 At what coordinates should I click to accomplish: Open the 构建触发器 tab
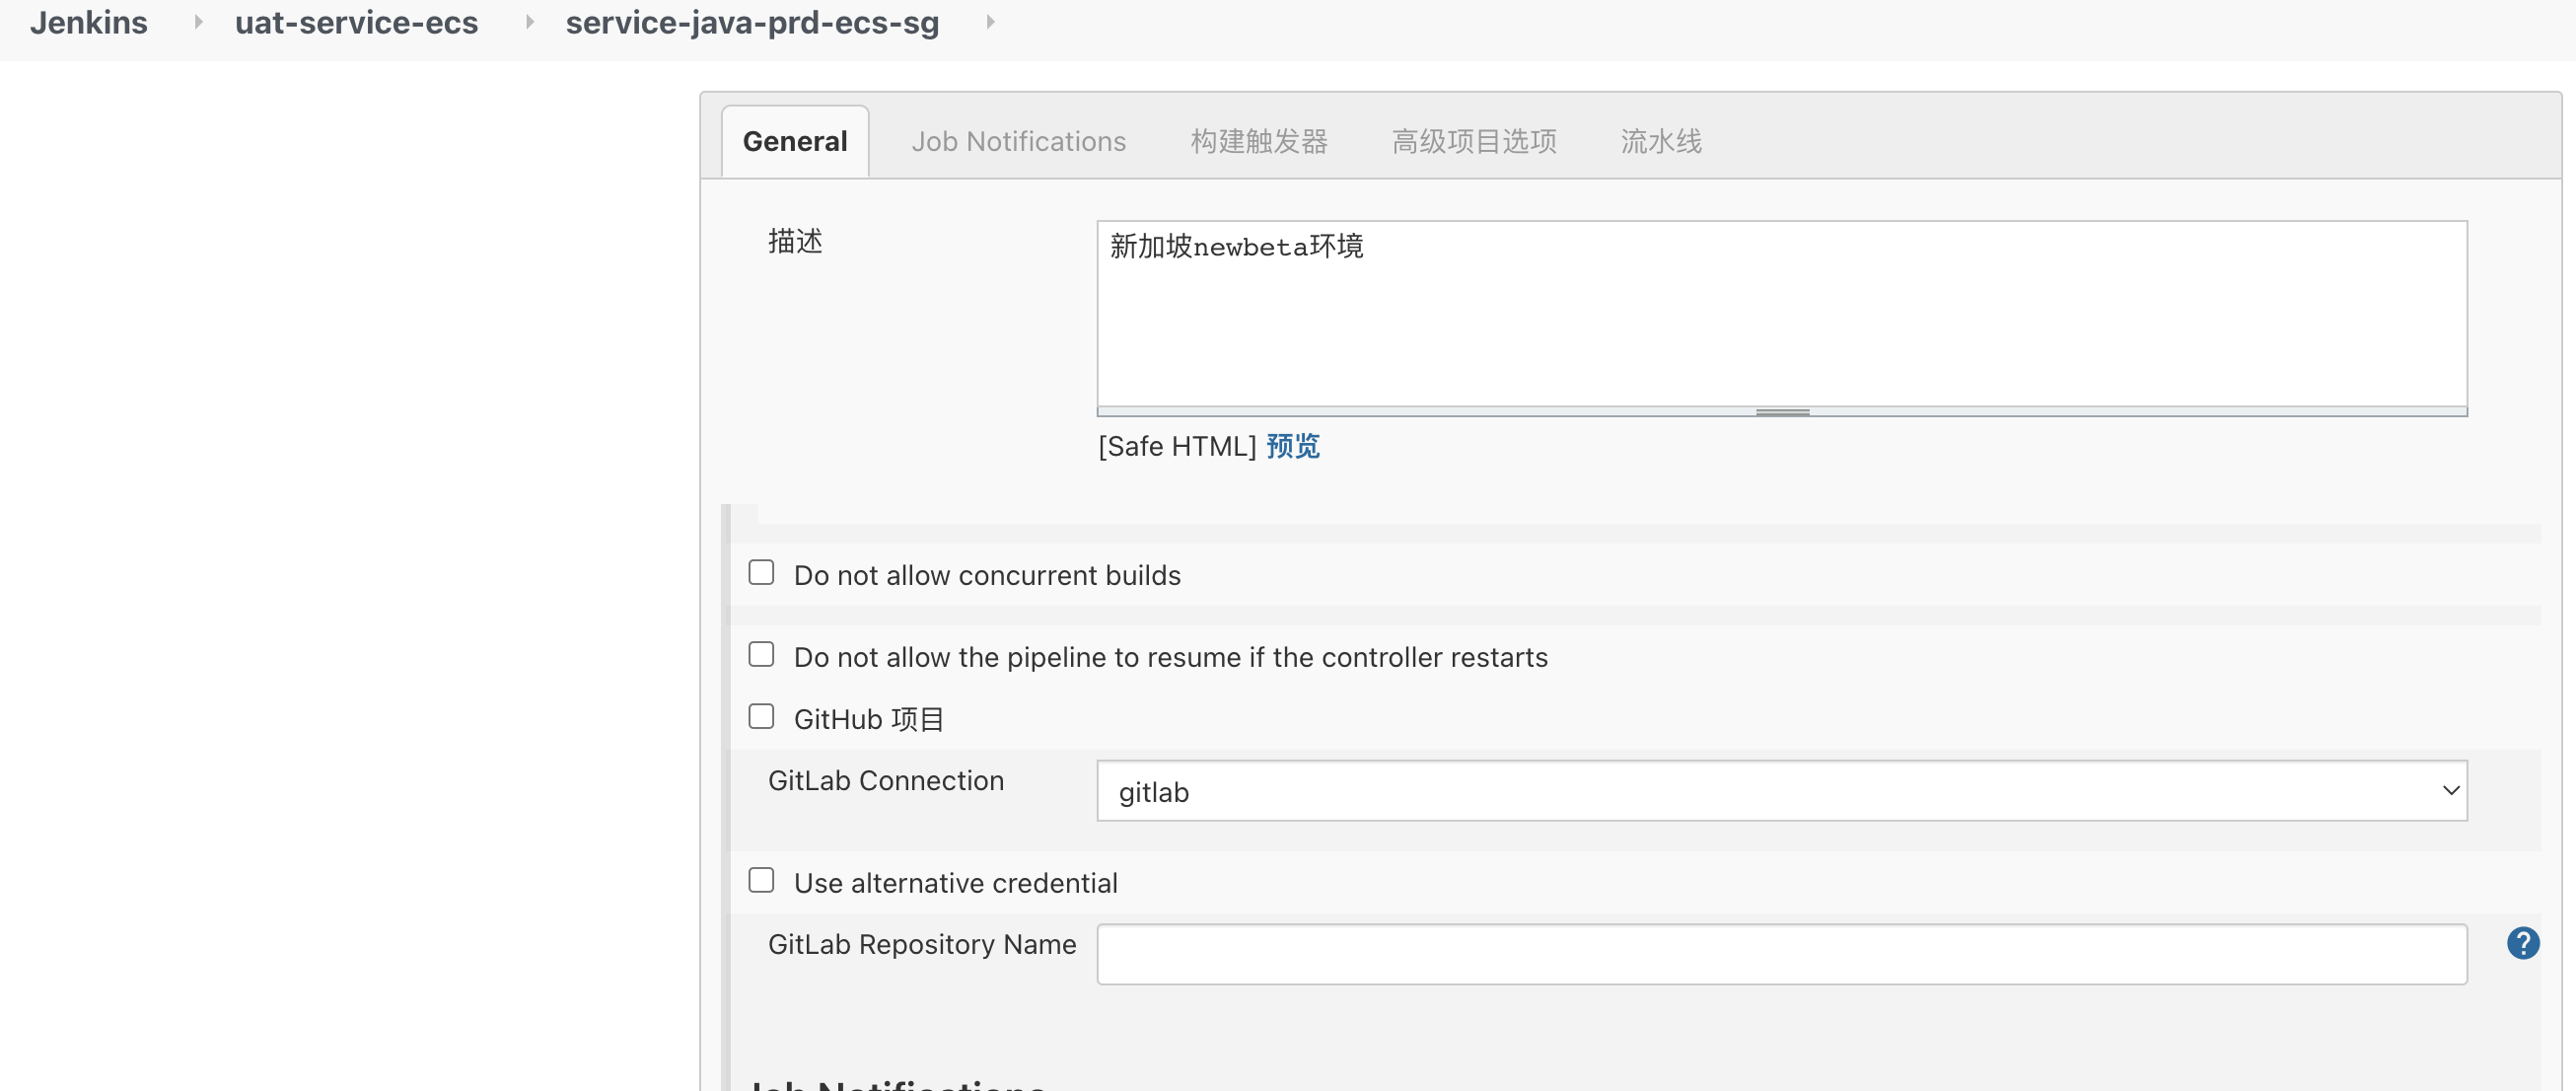tap(1258, 142)
